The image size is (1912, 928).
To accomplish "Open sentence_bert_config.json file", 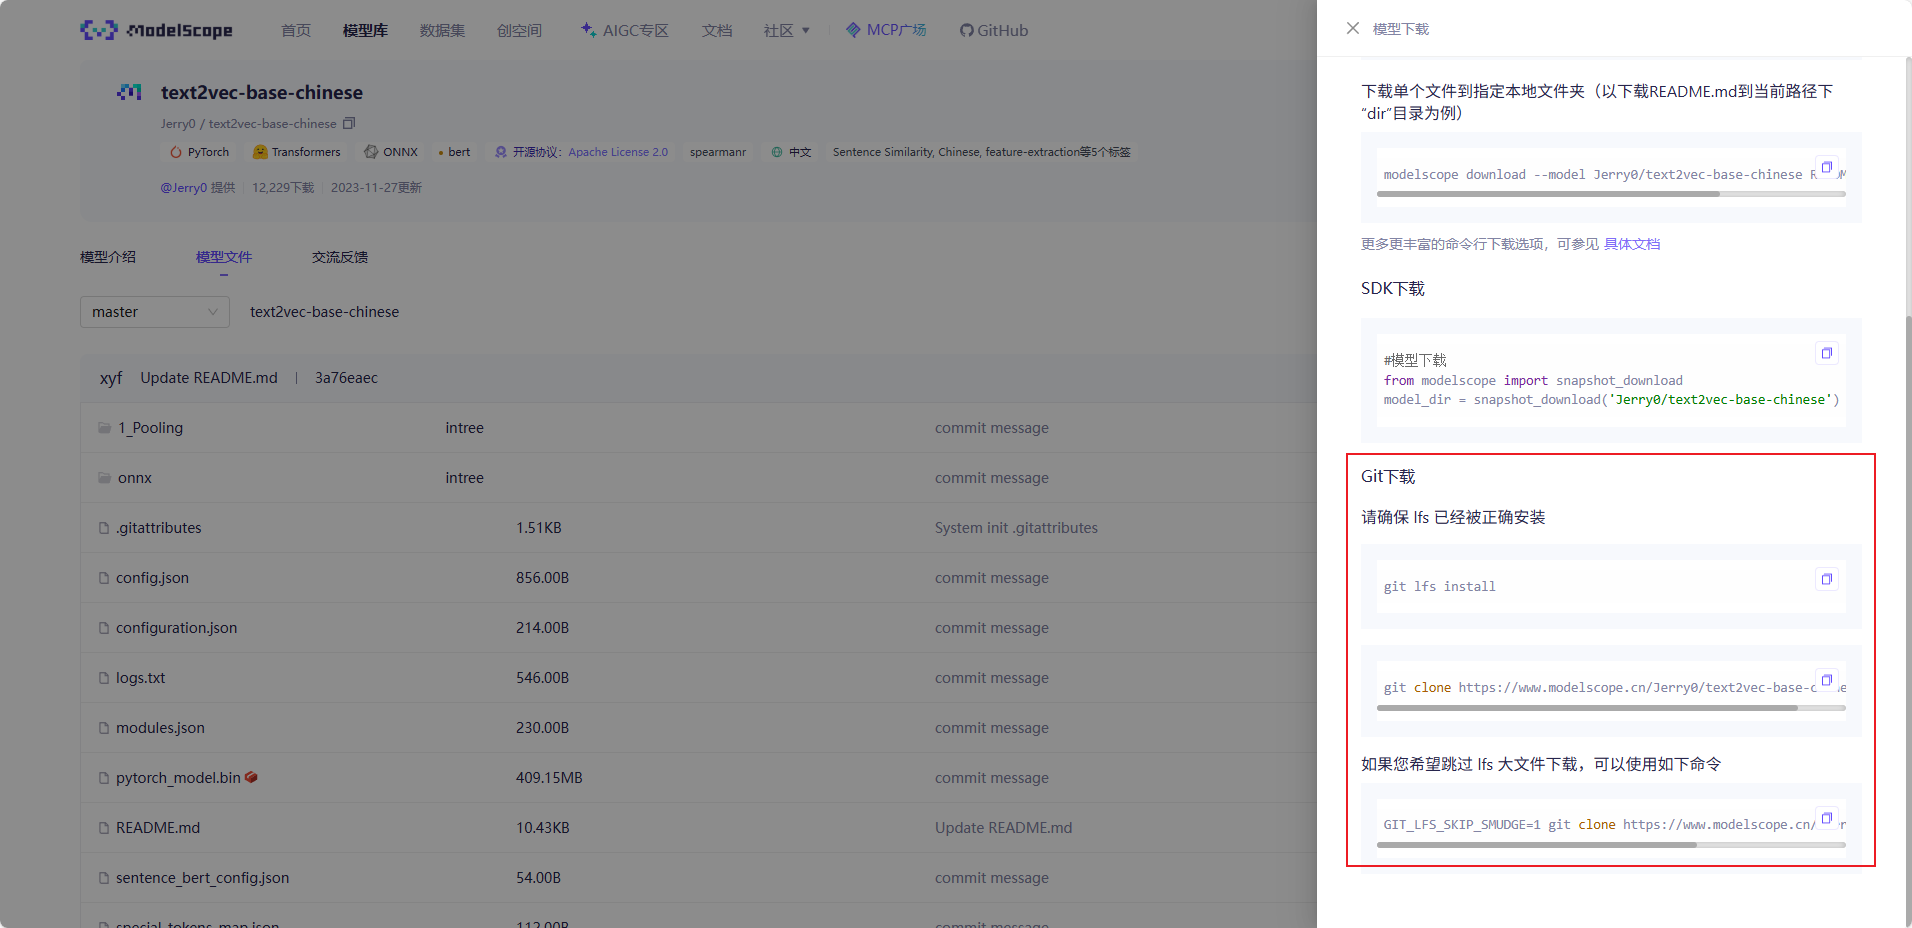I will tap(202, 878).
